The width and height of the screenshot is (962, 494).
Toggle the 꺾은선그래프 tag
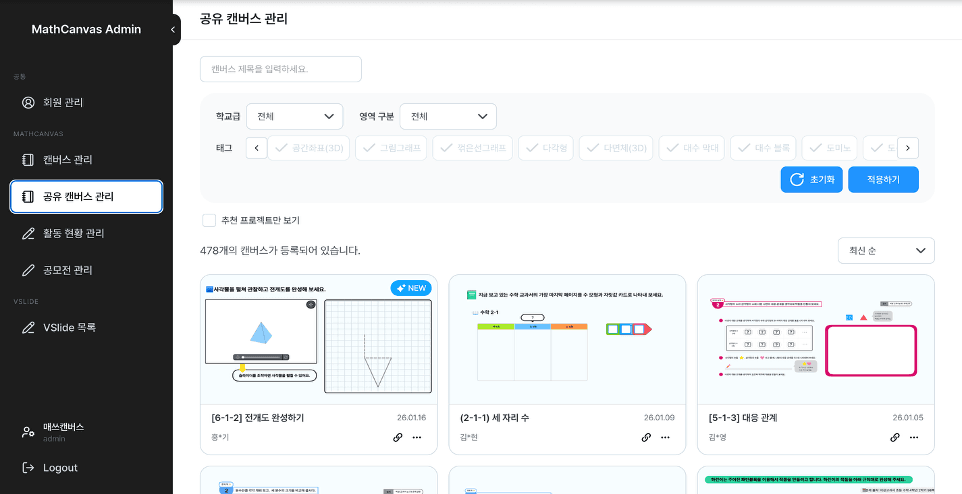pos(472,148)
